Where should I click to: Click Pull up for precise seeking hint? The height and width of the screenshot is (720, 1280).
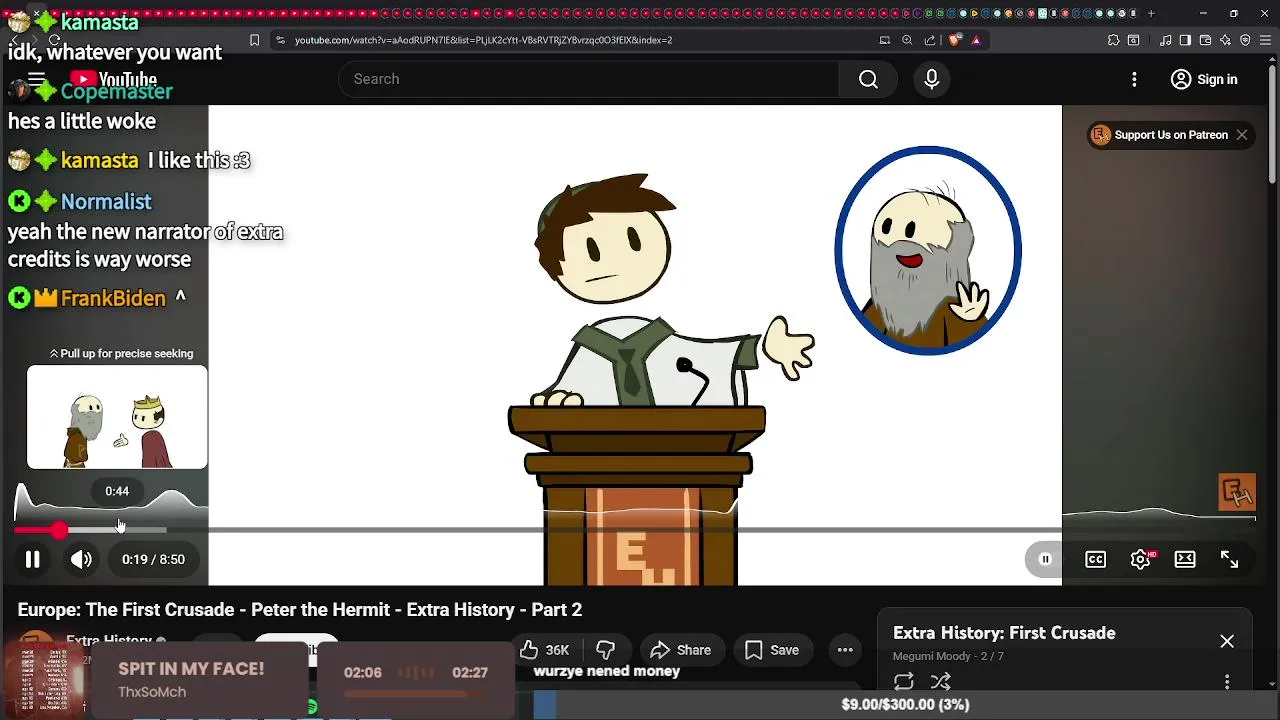pyautogui.click(x=121, y=353)
